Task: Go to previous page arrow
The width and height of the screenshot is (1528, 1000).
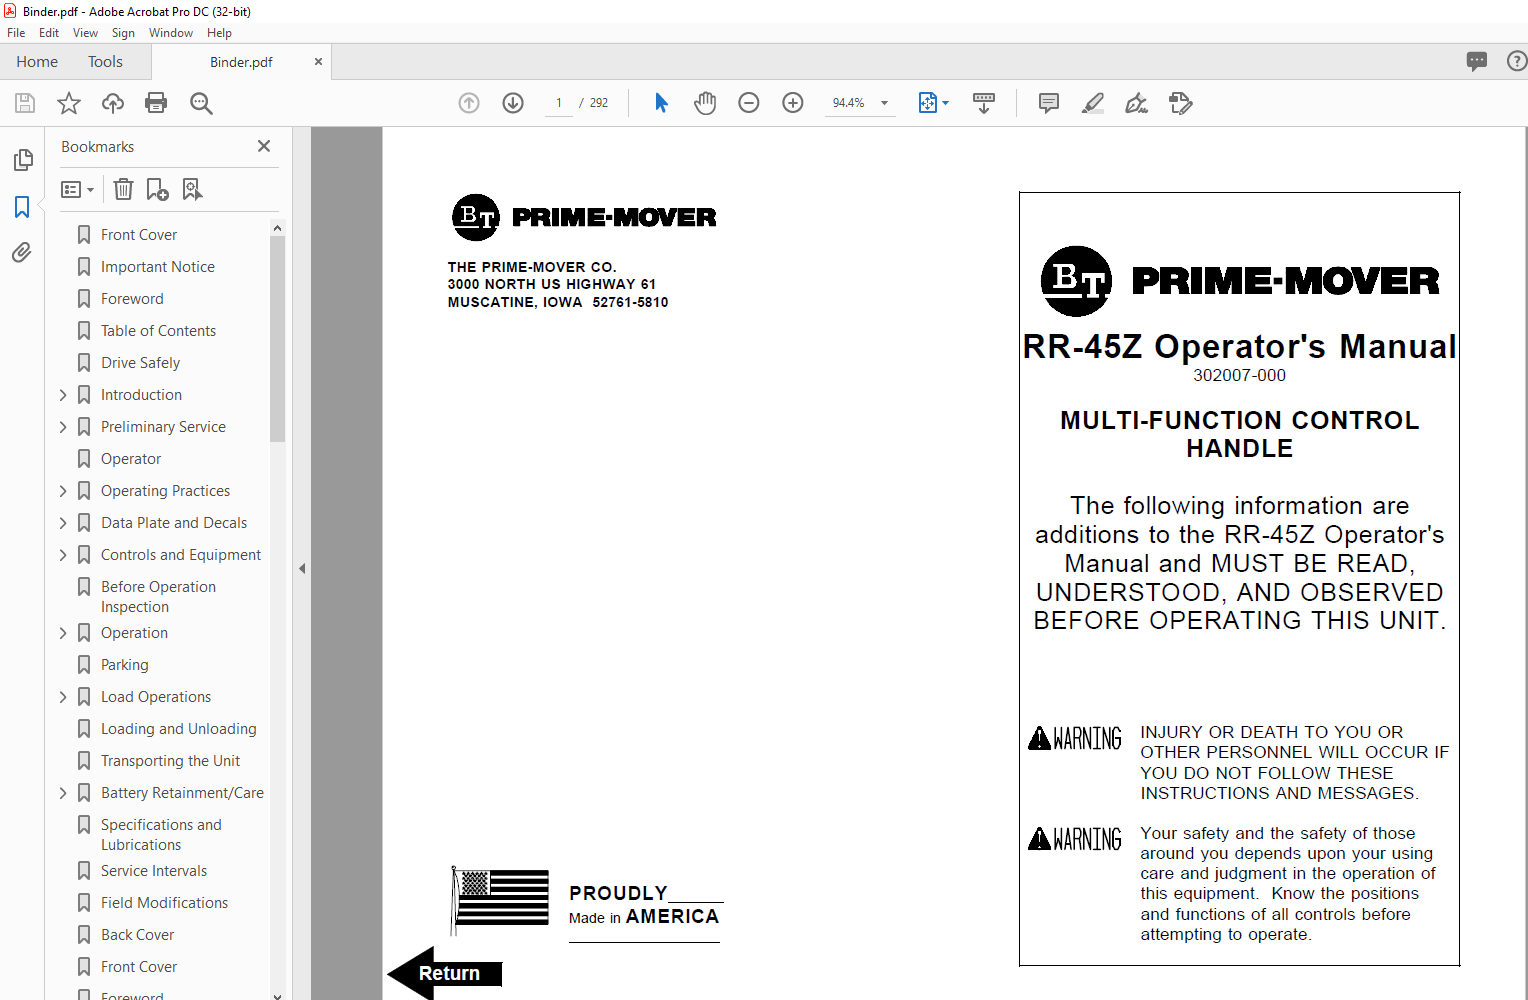Action: (469, 103)
